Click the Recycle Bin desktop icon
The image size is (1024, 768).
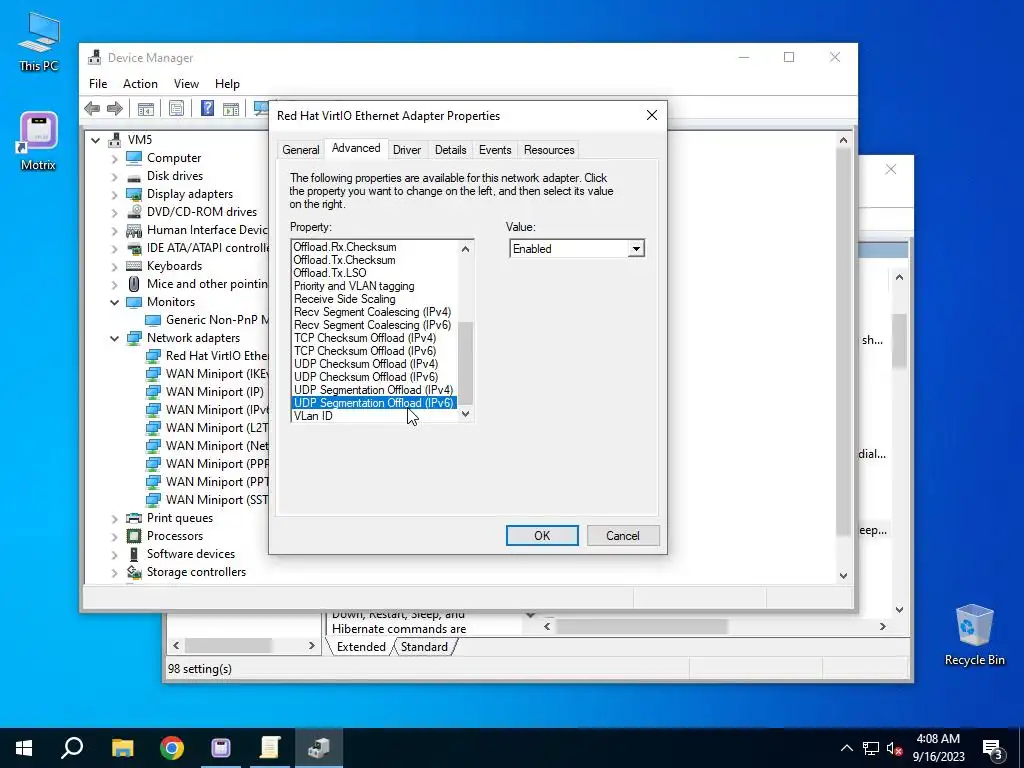click(974, 635)
